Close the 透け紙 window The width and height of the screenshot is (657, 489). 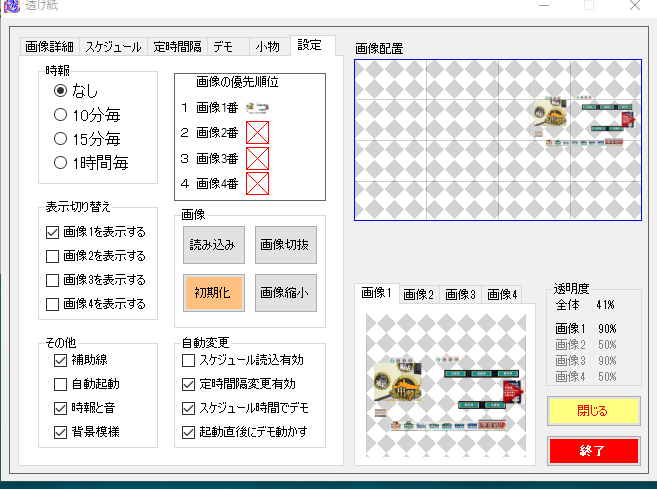635,5
